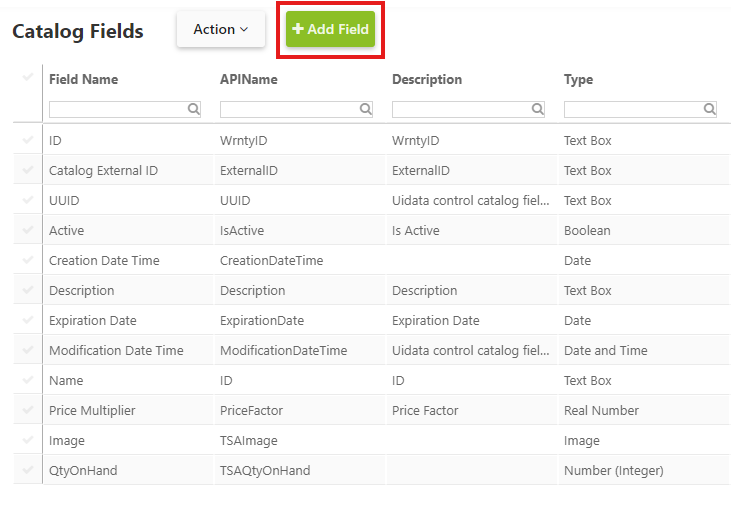Click search icon in Field Name filter
Screen dimensions: 731x507
coord(194,110)
